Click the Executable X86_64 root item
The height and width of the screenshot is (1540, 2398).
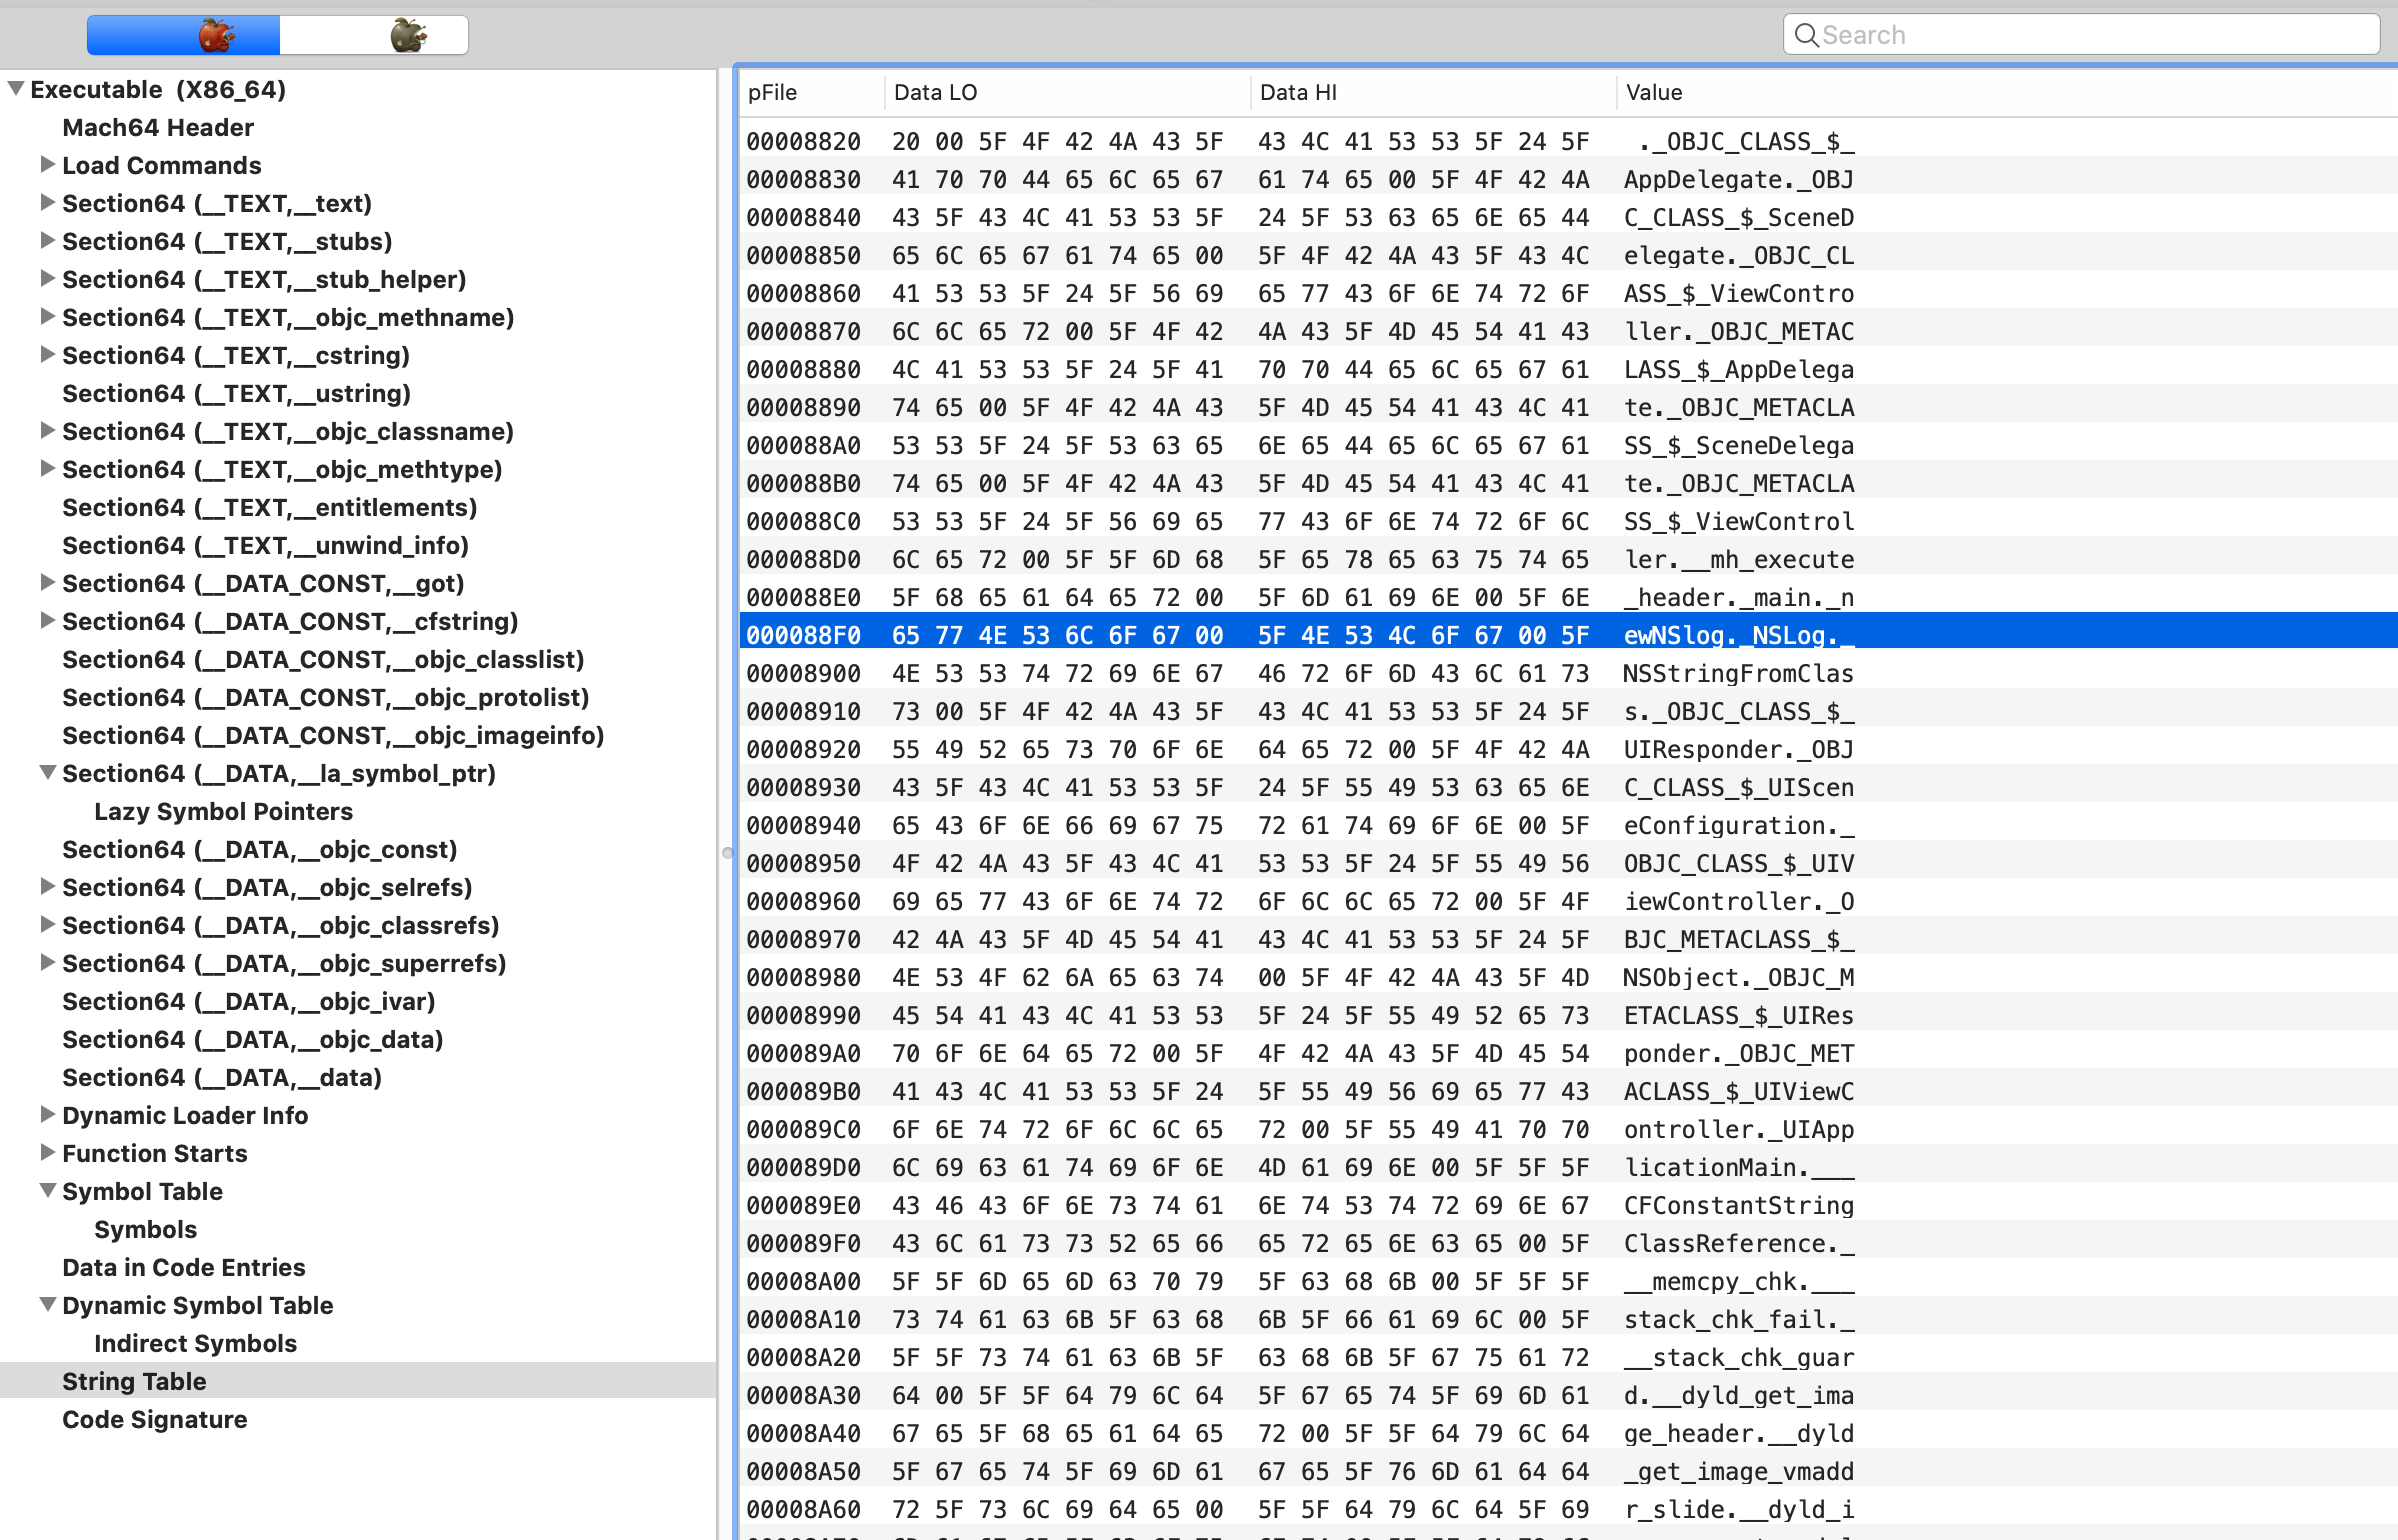coord(161,87)
